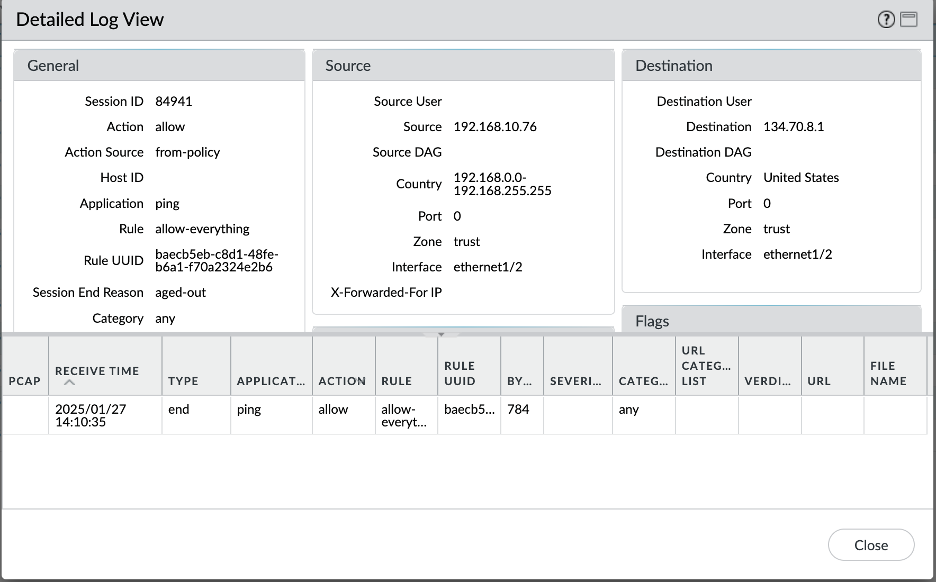936x582 pixels.
Task: Sort by Receive Time ascending arrow
Action: click(69, 383)
